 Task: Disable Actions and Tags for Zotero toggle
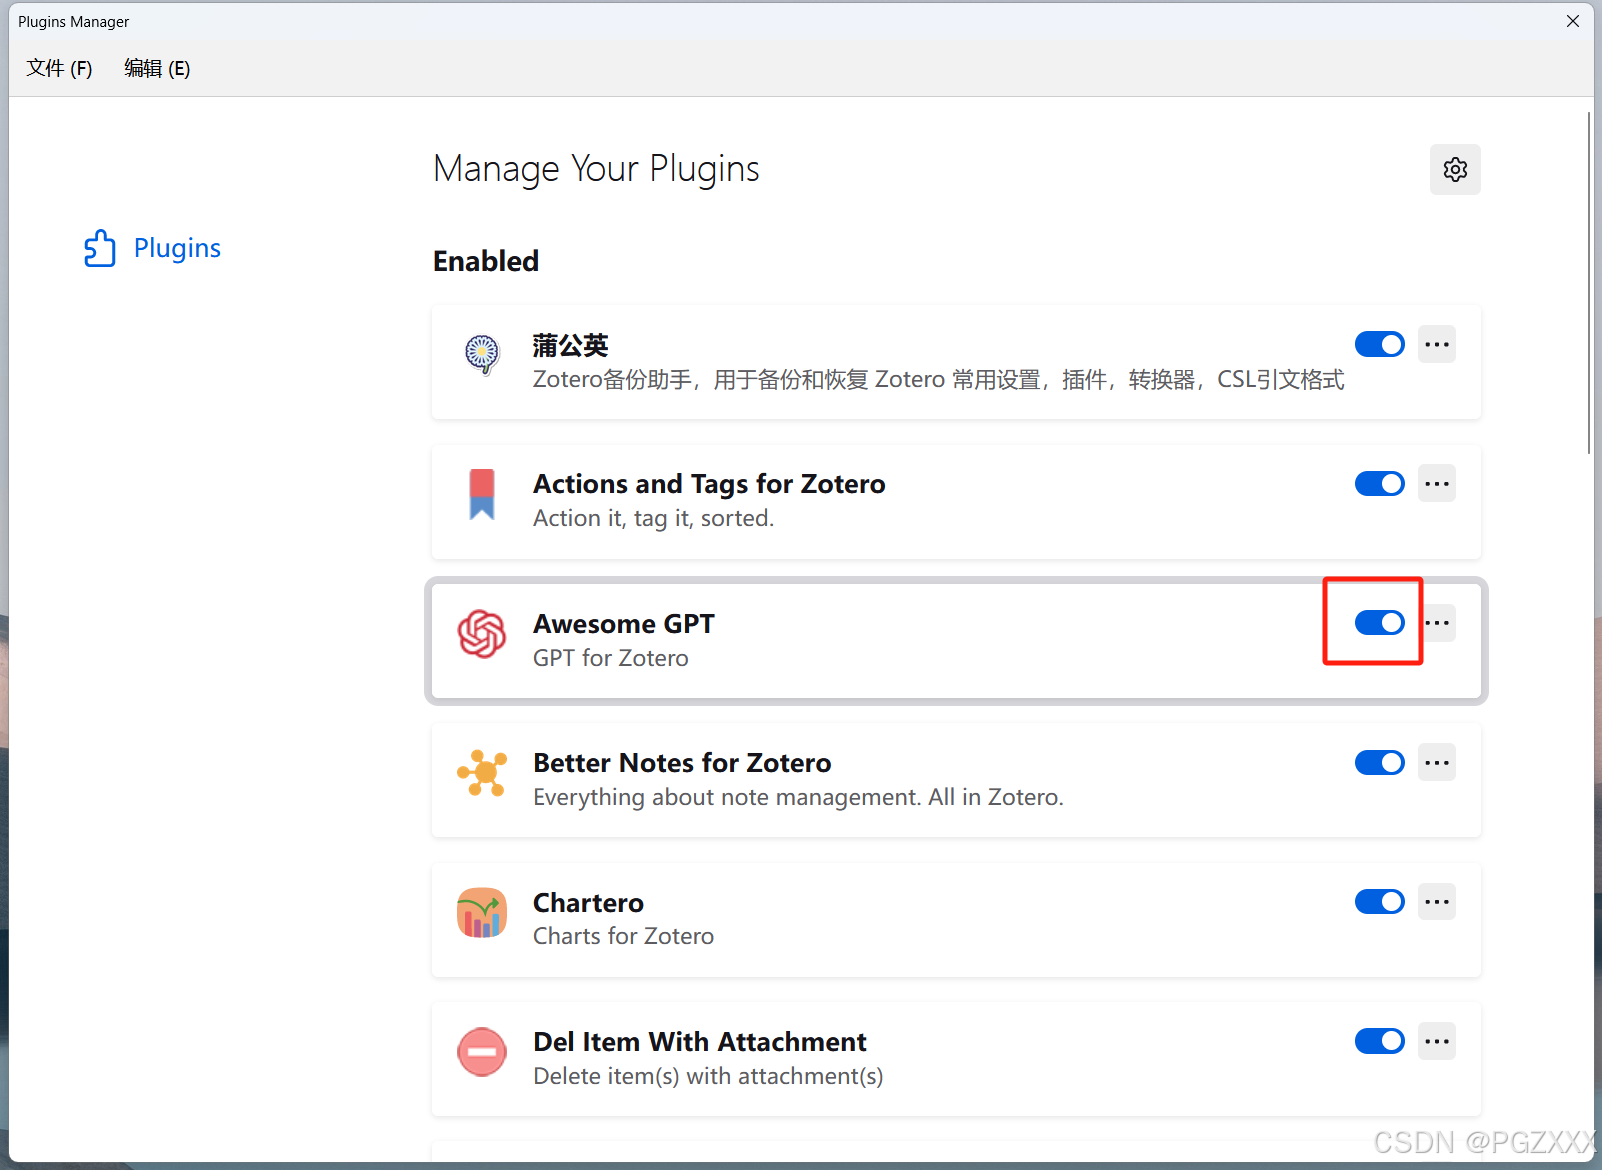[1380, 484]
